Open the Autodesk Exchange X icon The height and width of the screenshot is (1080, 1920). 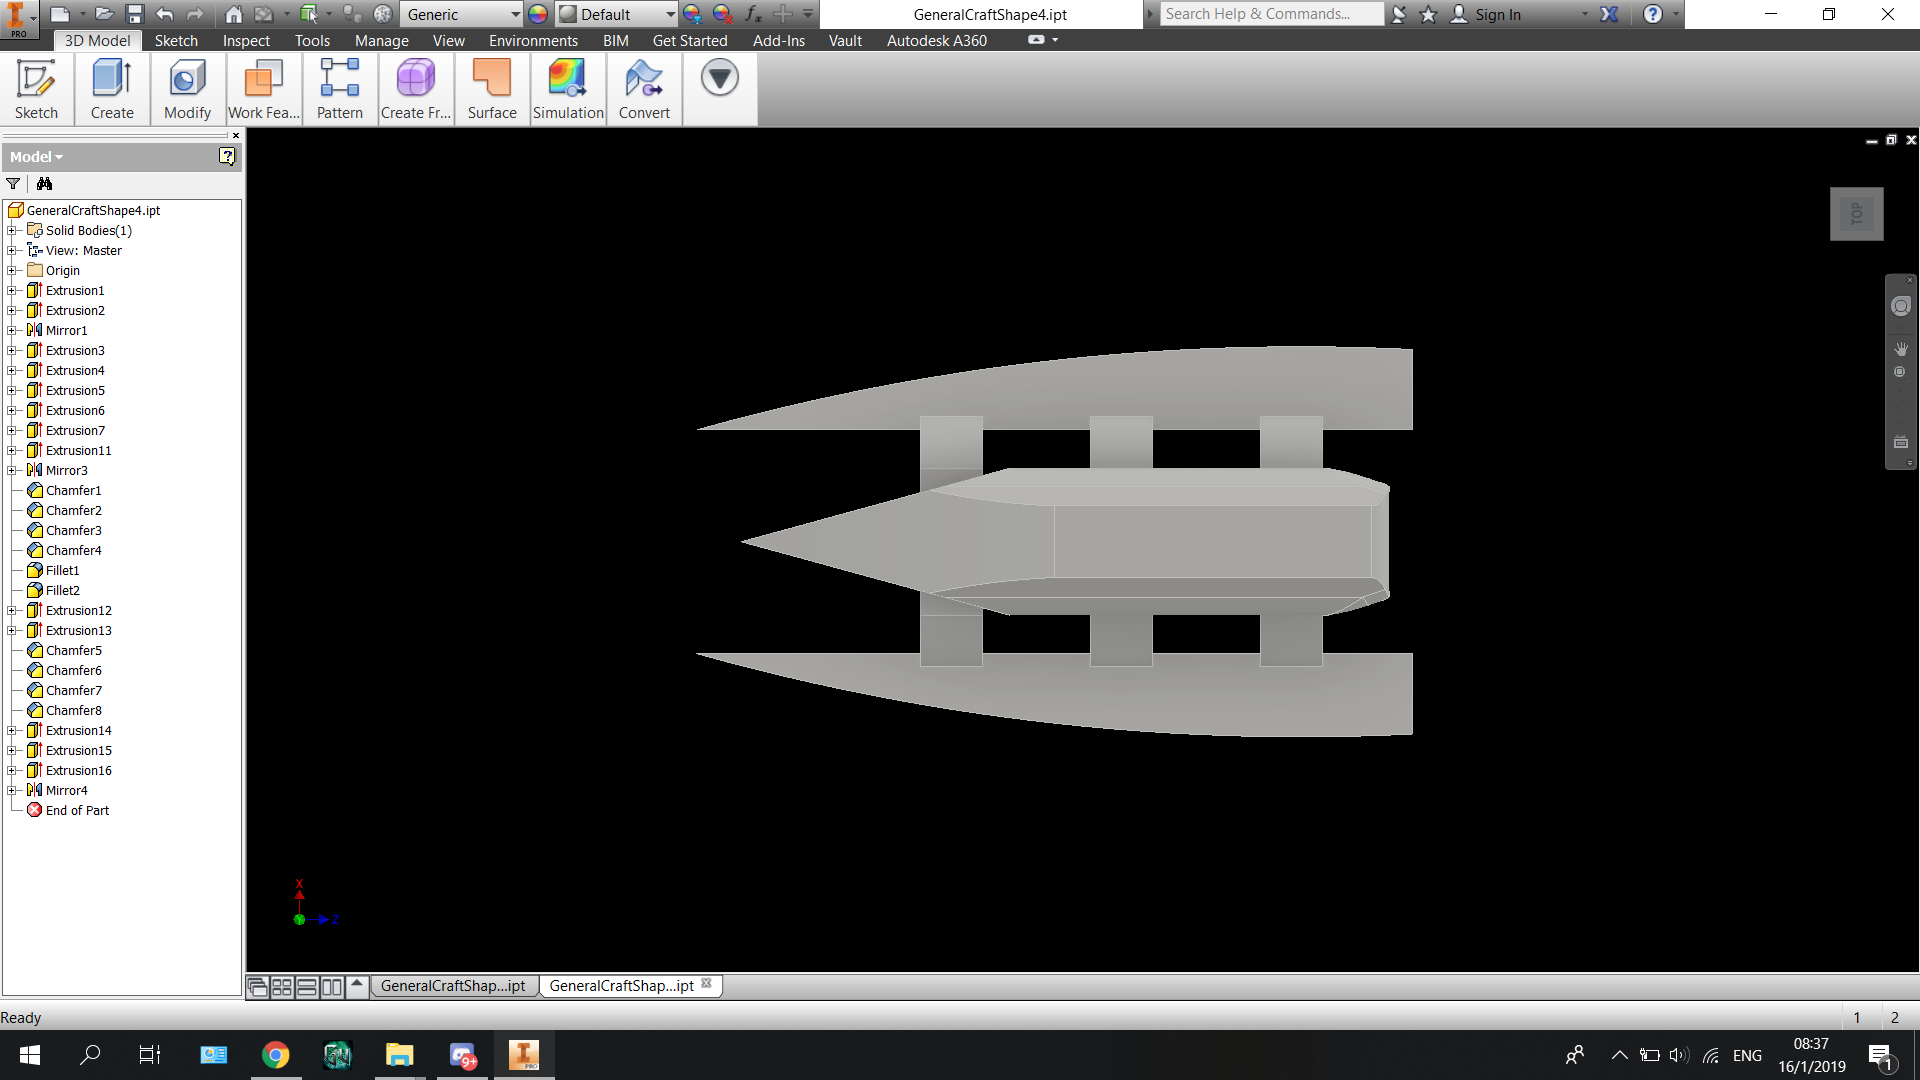(1609, 14)
